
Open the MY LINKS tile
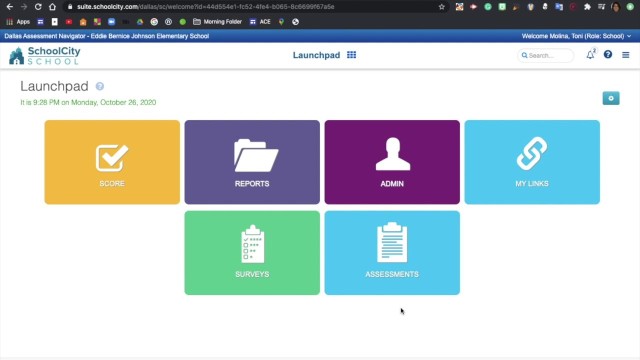coord(532,162)
